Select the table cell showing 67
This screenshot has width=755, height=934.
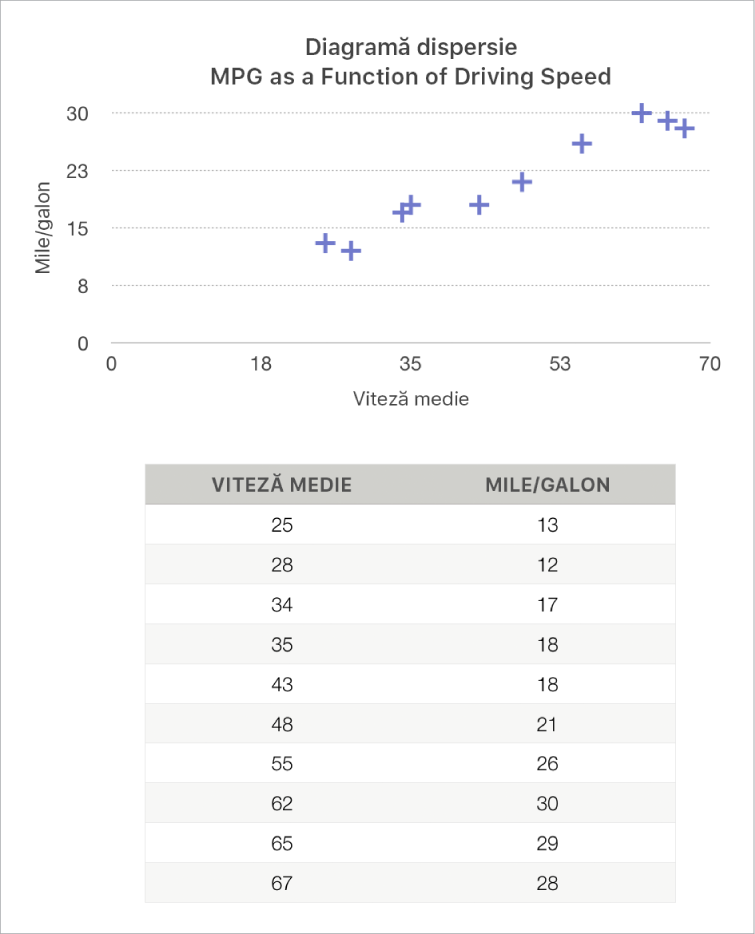tap(282, 884)
